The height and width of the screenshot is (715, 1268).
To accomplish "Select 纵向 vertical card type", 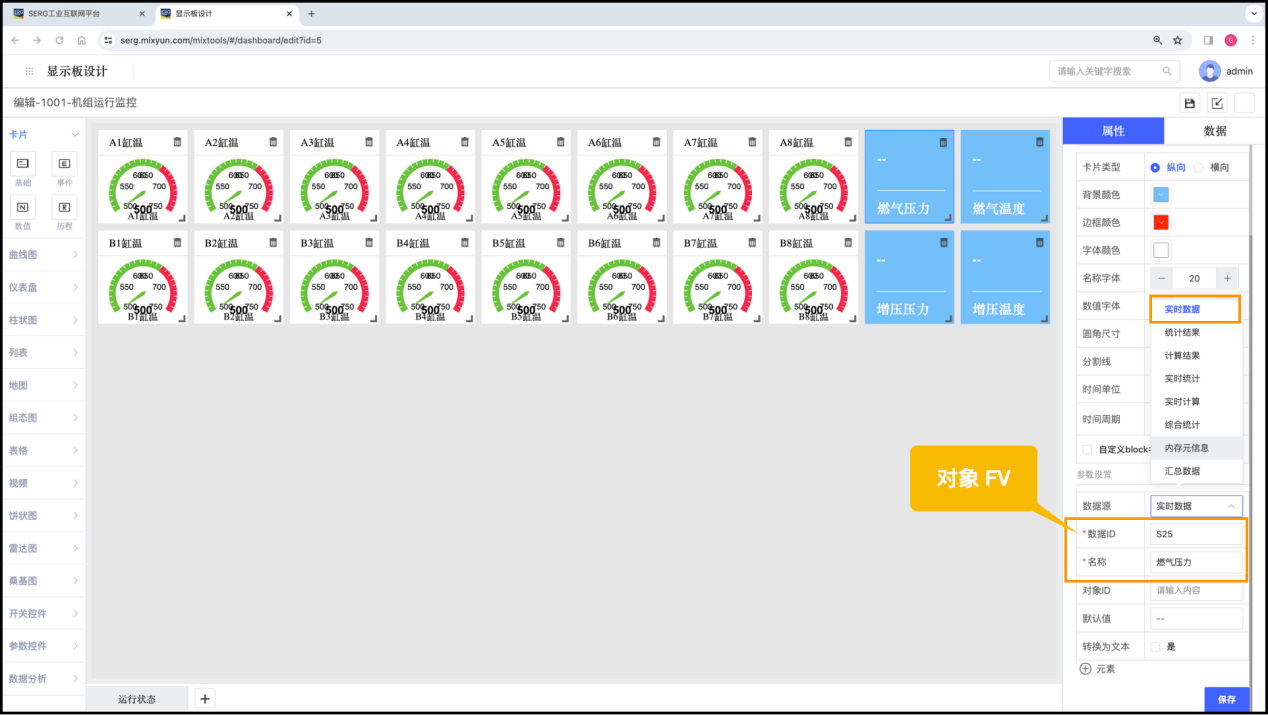I will [x=1155, y=167].
